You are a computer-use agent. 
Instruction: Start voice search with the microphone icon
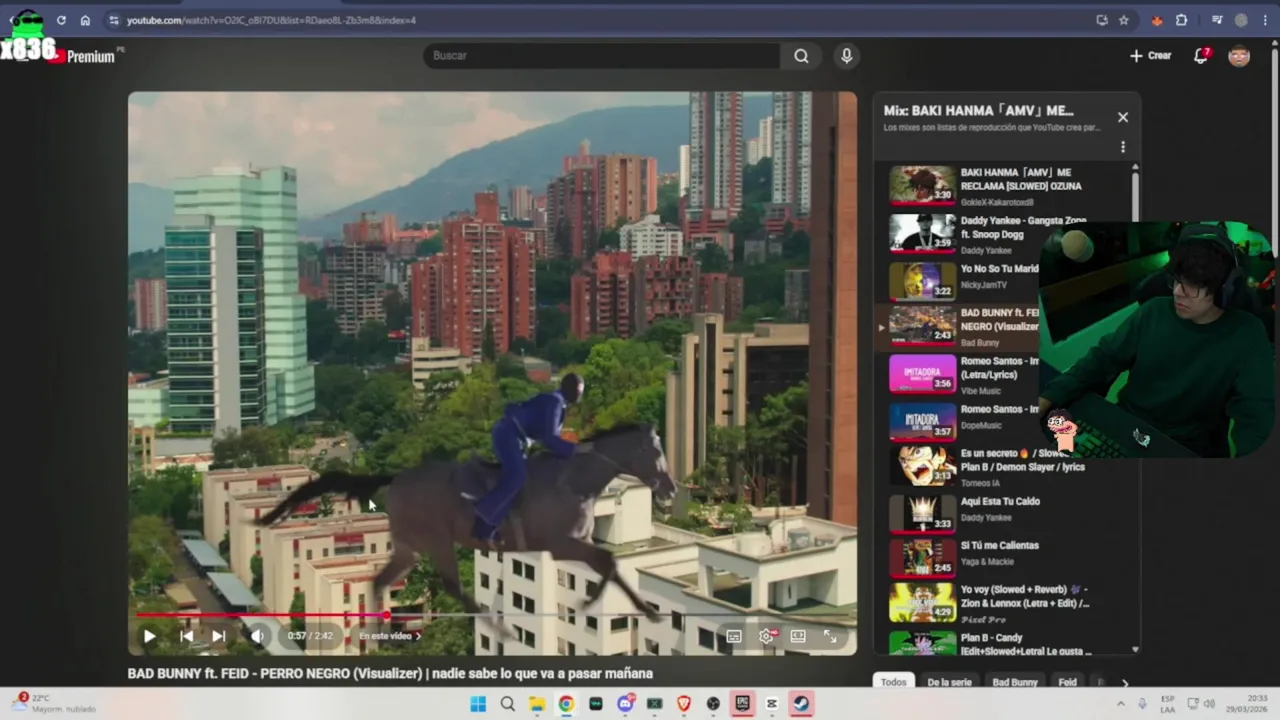(x=846, y=56)
